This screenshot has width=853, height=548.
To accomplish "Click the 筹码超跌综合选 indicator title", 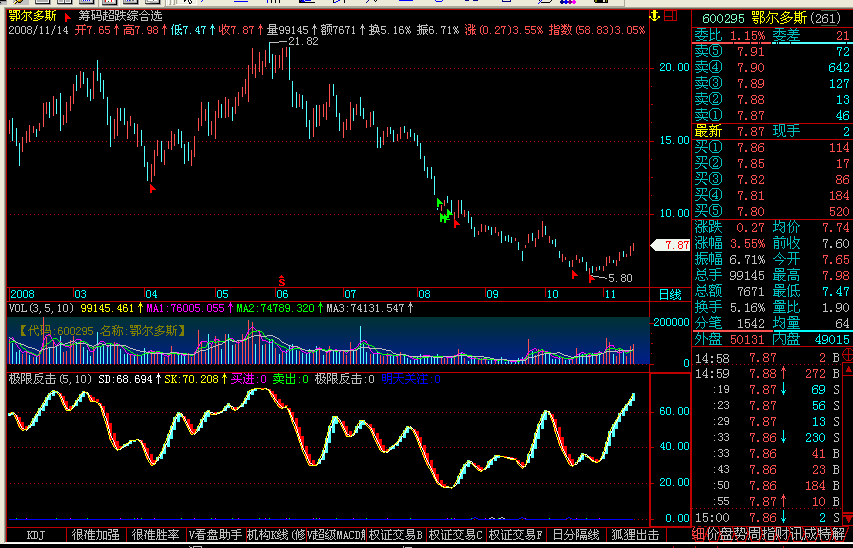I will (120, 16).
